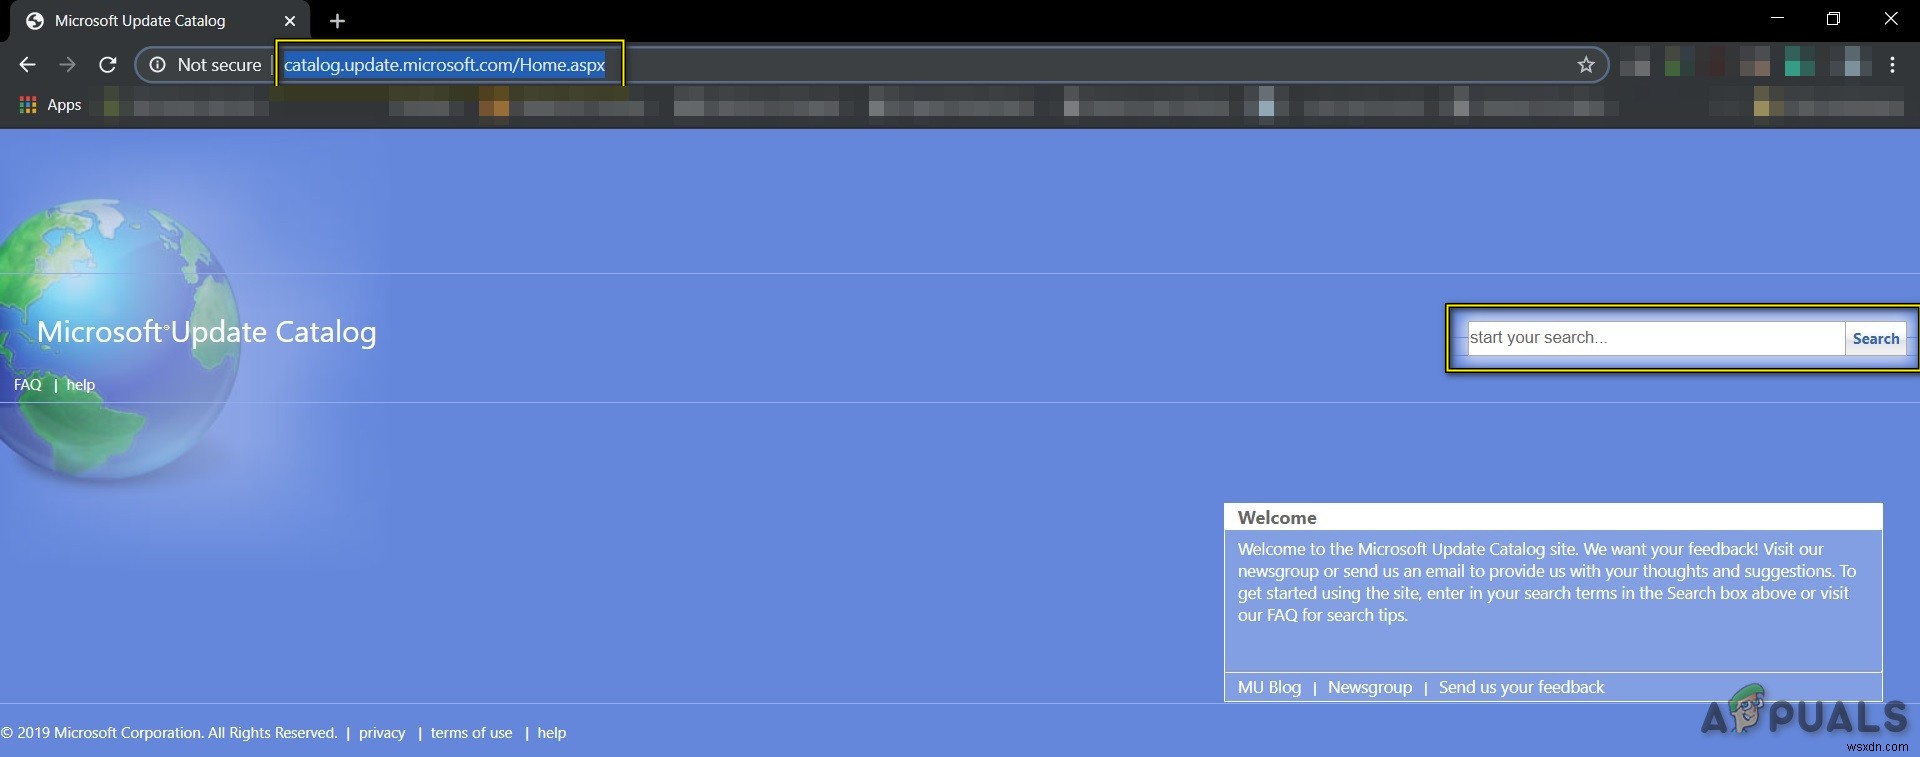
Task: Restore down the browser window
Action: pyautogui.click(x=1833, y=19)
